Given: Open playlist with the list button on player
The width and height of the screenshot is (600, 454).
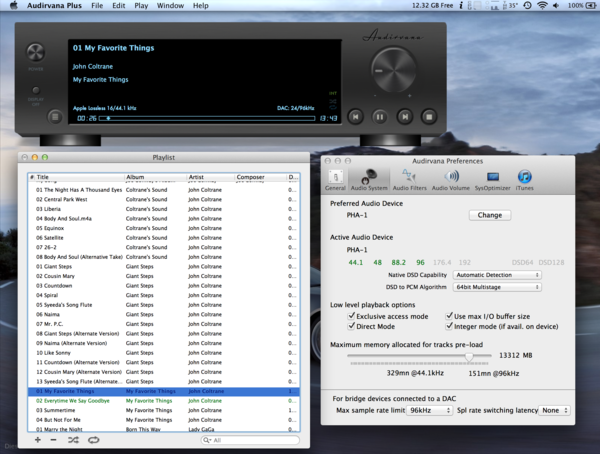Looking at the screenshot, I should pos(55,117).
